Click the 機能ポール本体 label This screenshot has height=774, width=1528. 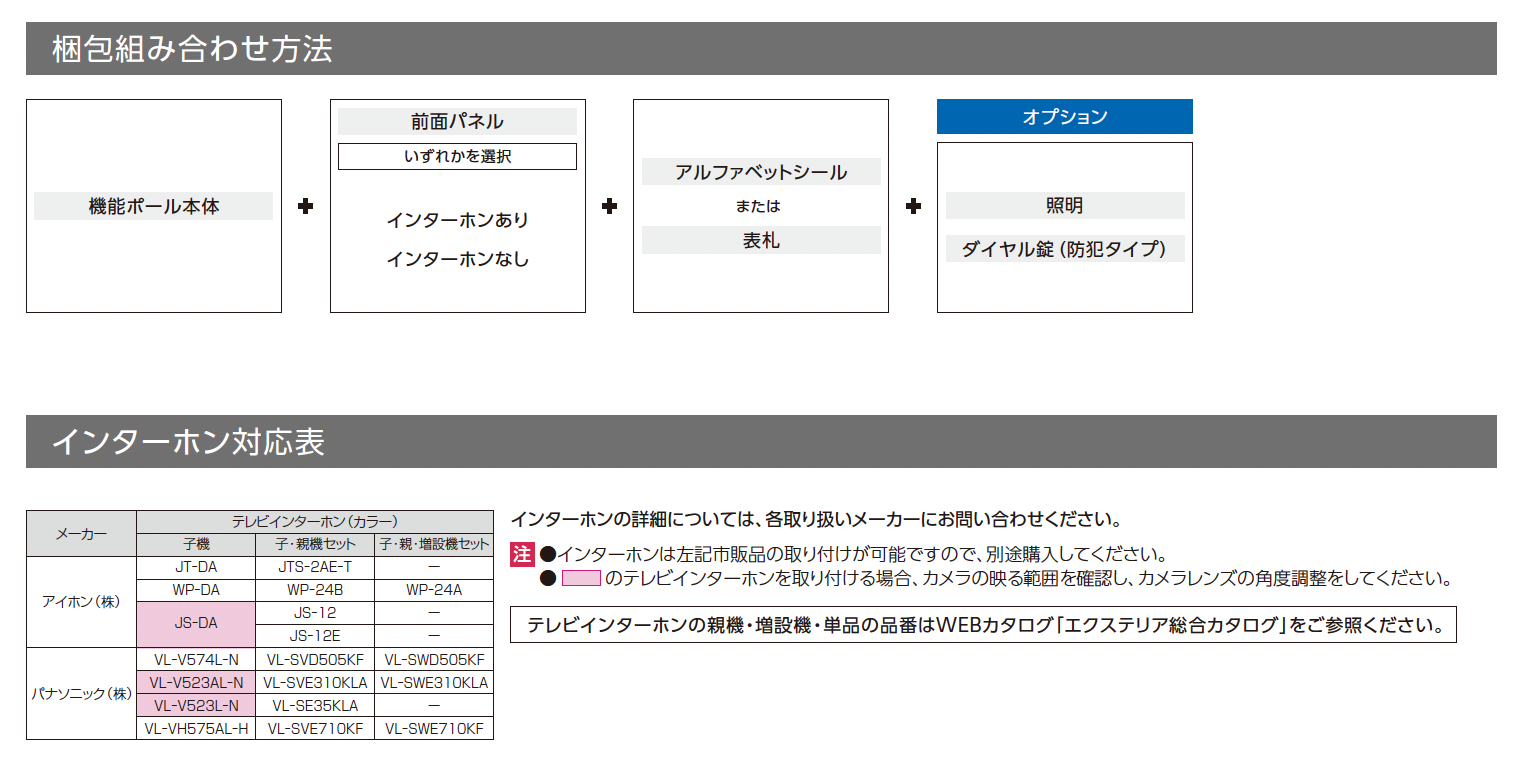[153, 206]
